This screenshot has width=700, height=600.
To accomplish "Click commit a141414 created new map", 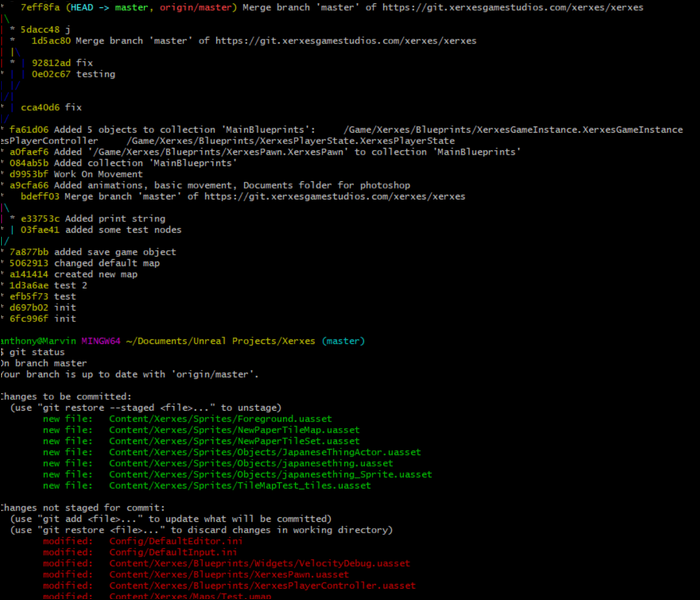I will pyautogui.click(x=73, y=274).
